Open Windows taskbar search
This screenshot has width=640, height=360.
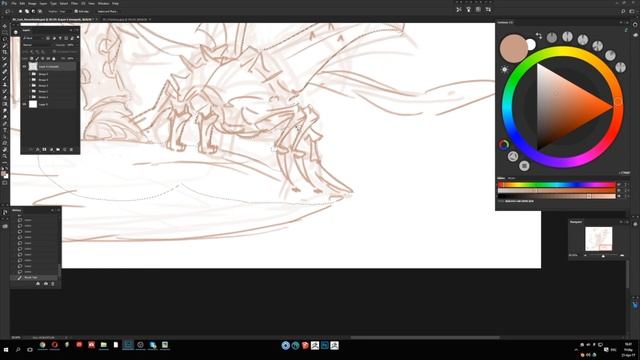(x=18, y=350)
